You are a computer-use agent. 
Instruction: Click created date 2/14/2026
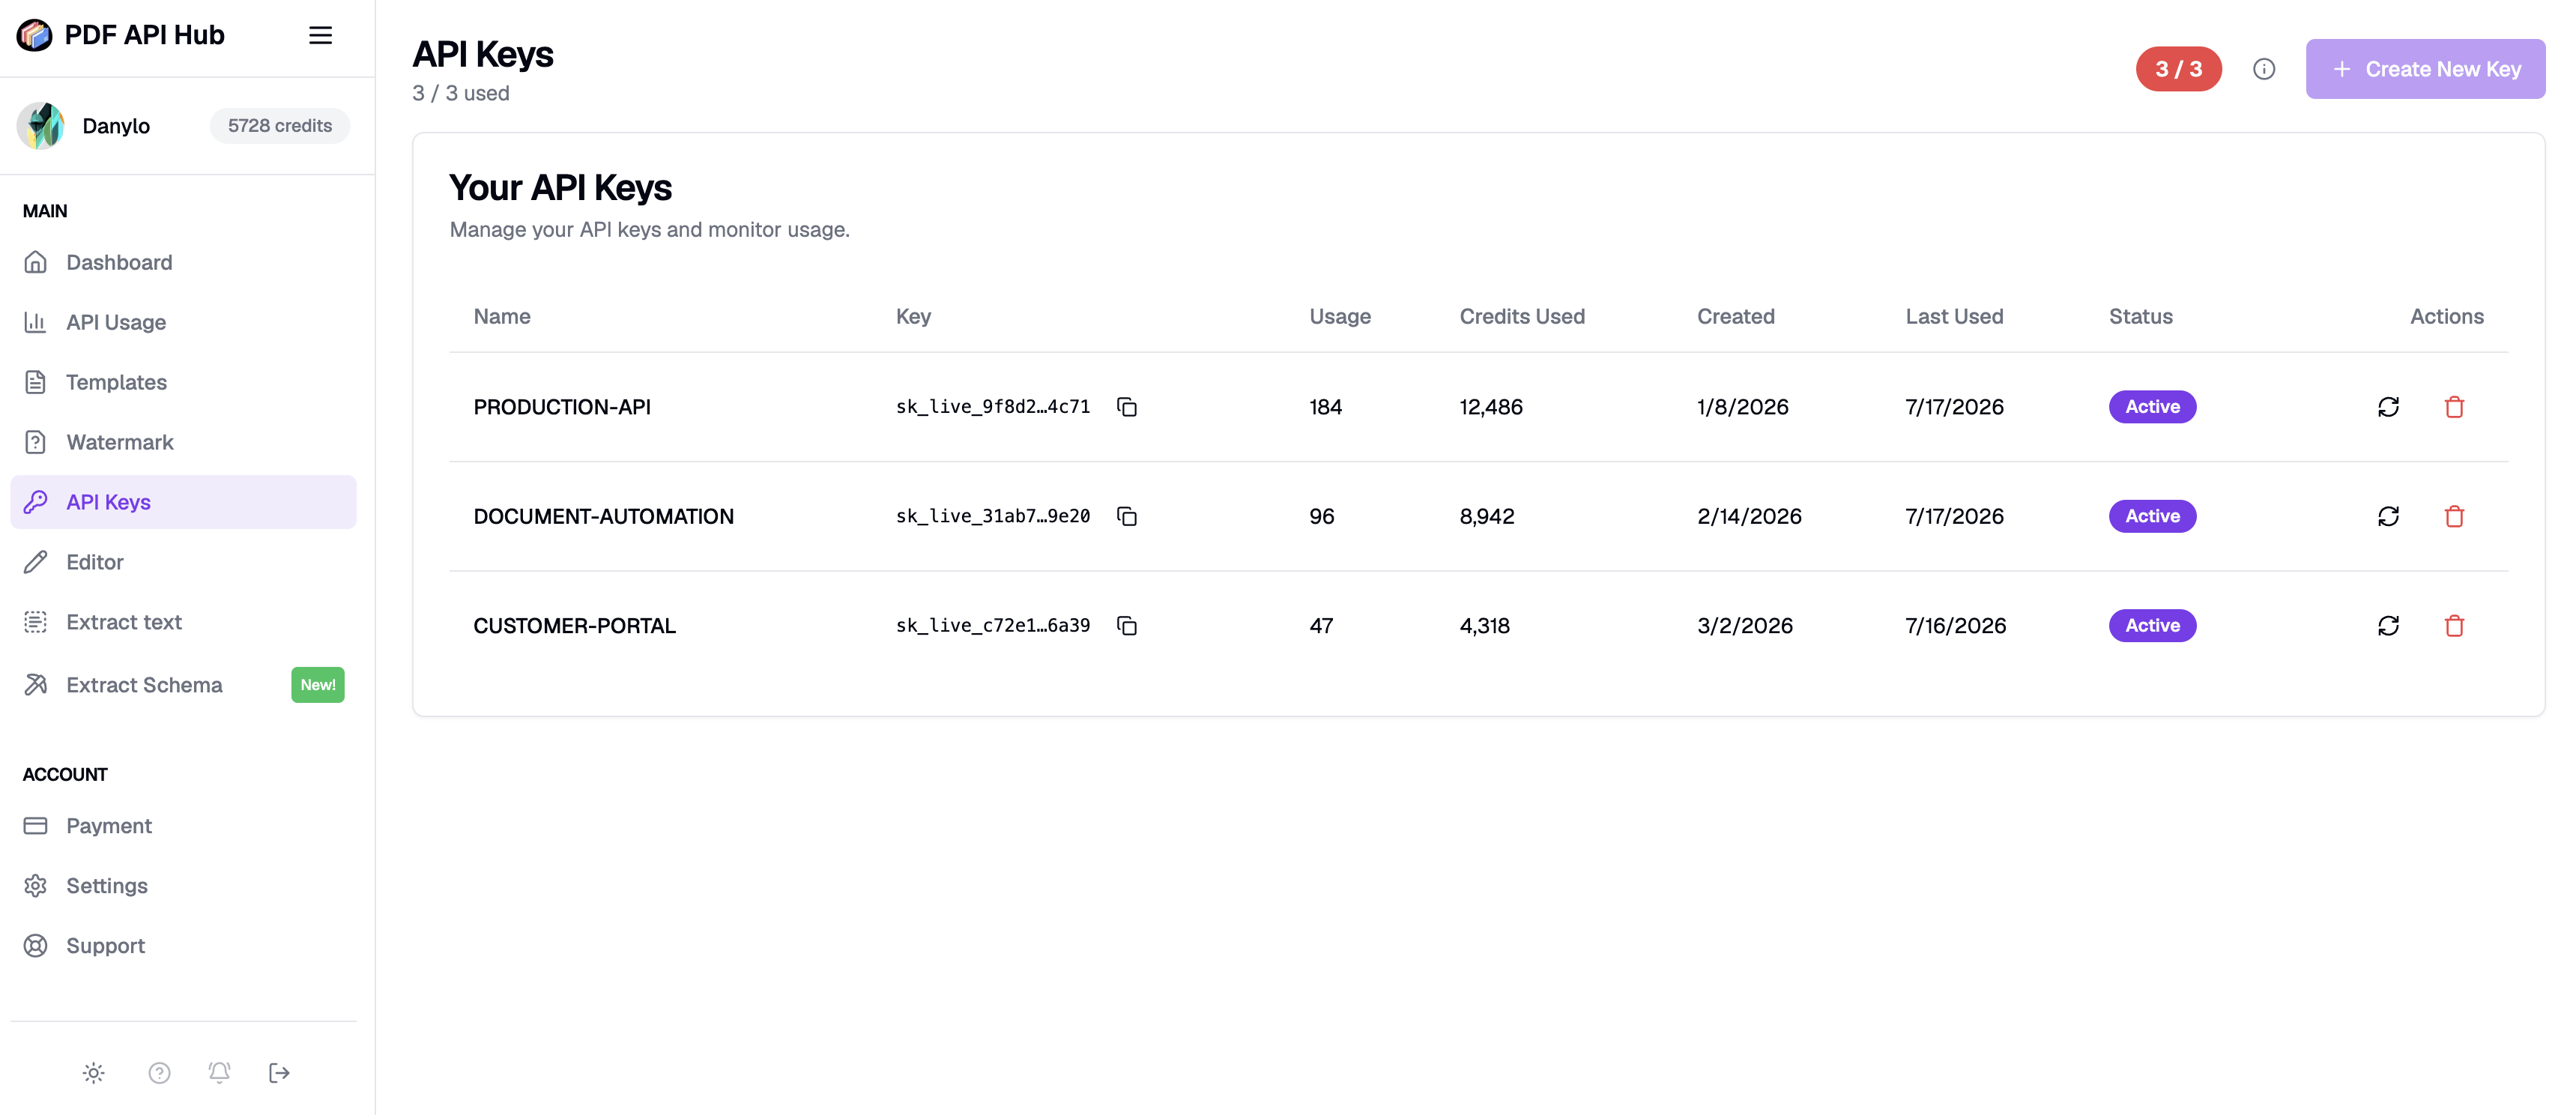[1749, 516]
